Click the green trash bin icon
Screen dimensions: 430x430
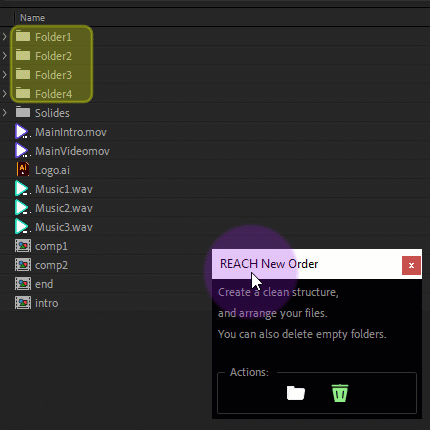[340, 393]
